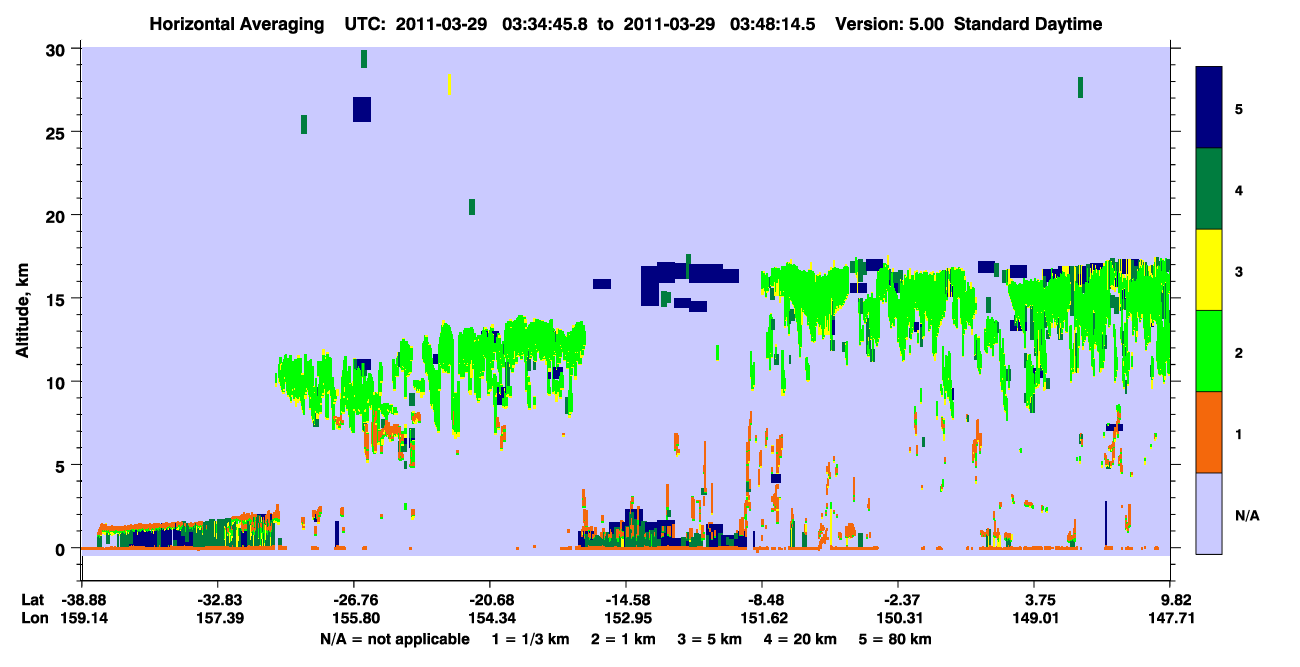Screen dimensions: 1300x667
Task: Click longitude value 149.01
Action: [x=1037, y=618]
